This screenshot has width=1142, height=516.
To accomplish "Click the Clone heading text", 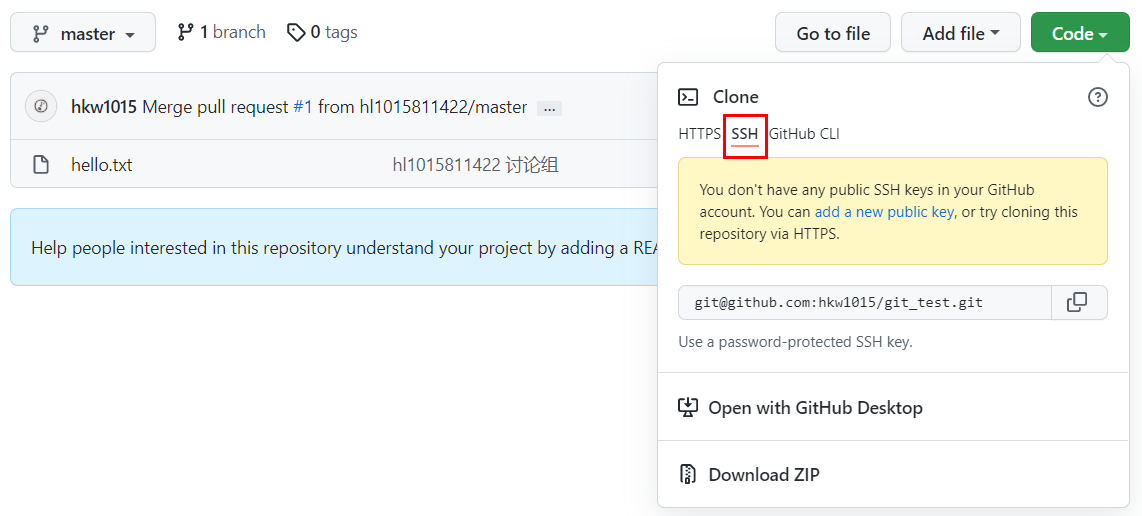I will tap(736, 97).
